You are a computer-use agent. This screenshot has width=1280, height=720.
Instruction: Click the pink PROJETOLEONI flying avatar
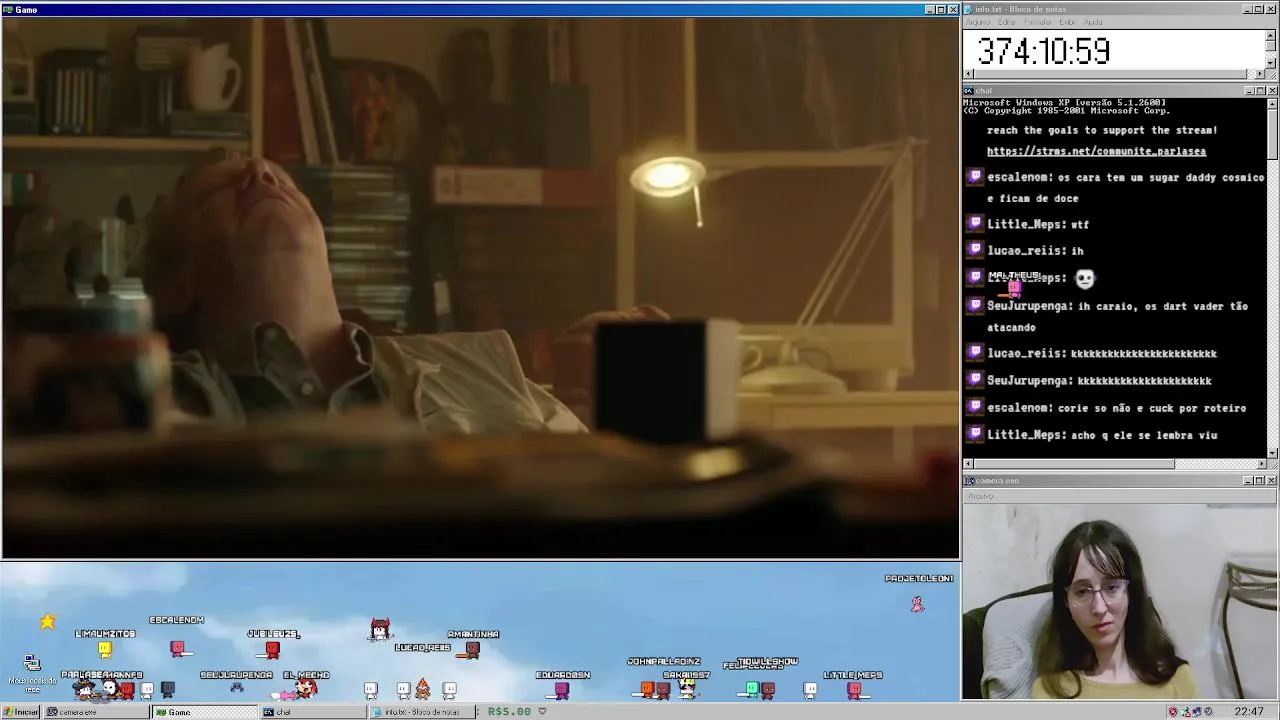917,604
